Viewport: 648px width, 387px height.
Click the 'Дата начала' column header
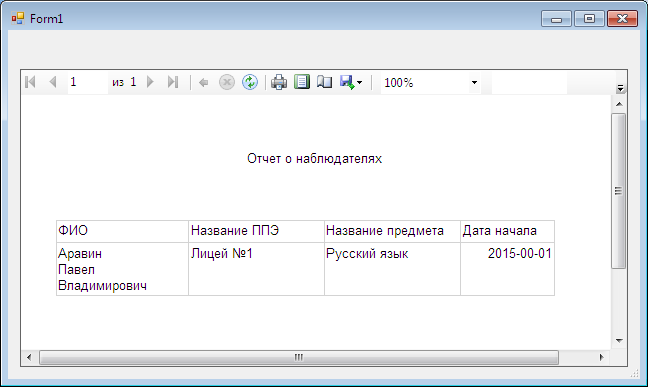(507, 231)
